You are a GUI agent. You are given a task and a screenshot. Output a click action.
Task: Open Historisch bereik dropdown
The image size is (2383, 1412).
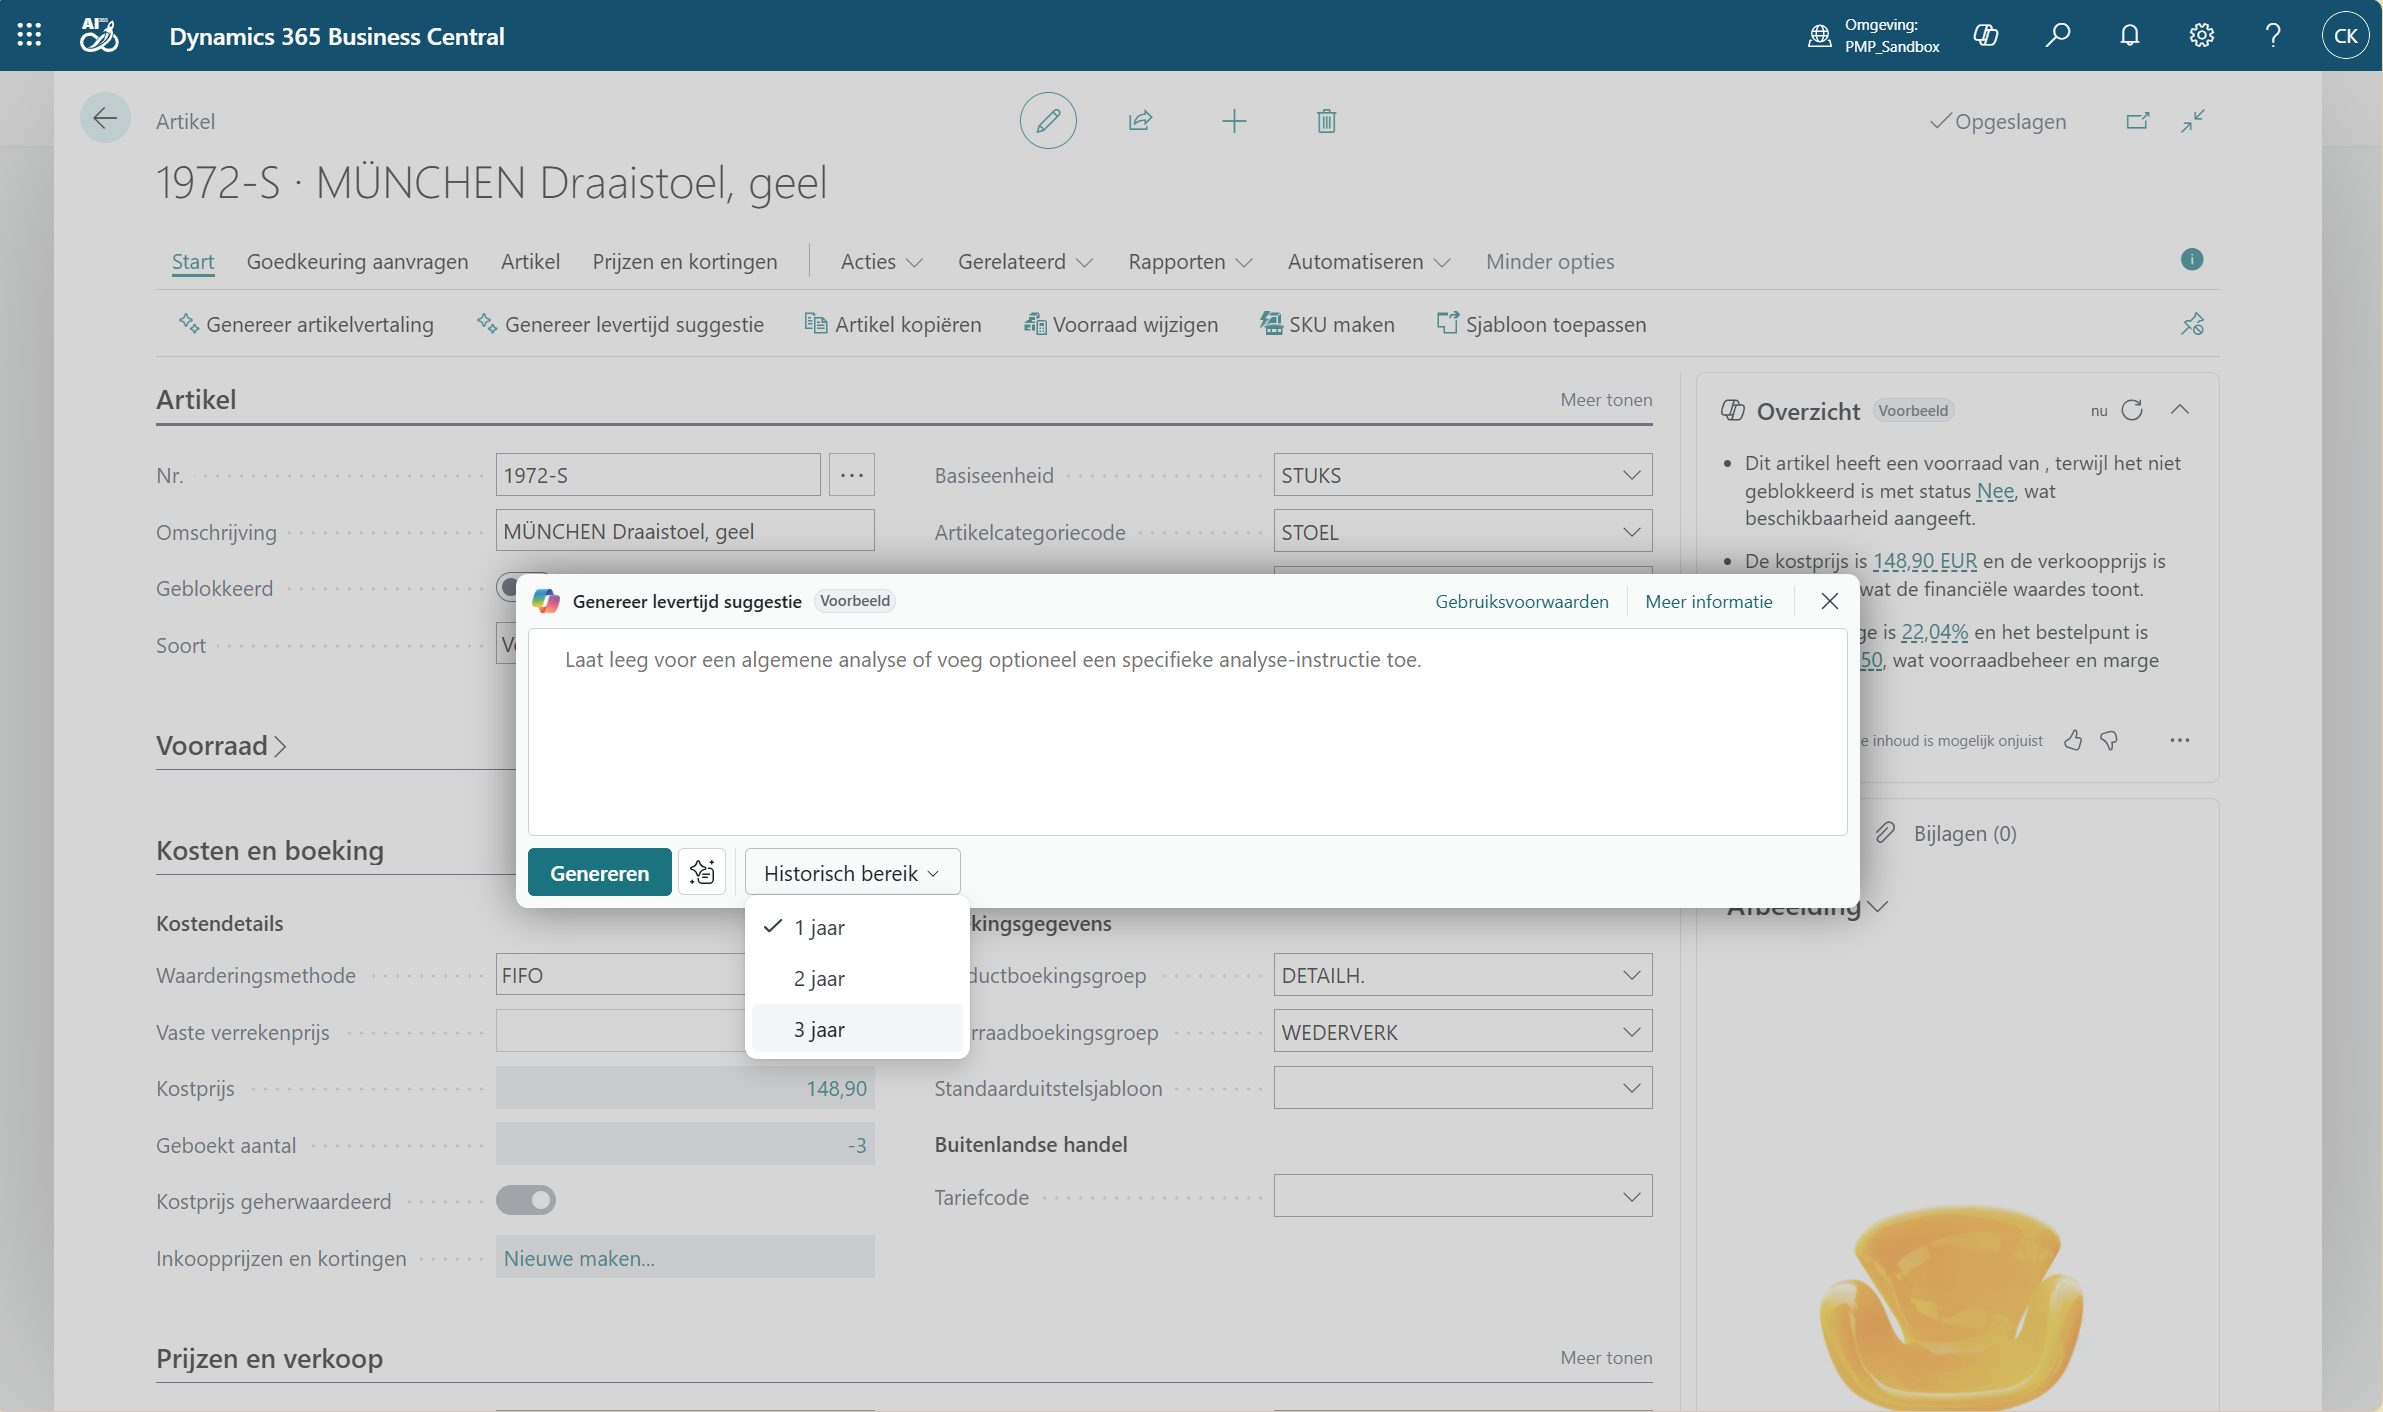click(851, 873)
